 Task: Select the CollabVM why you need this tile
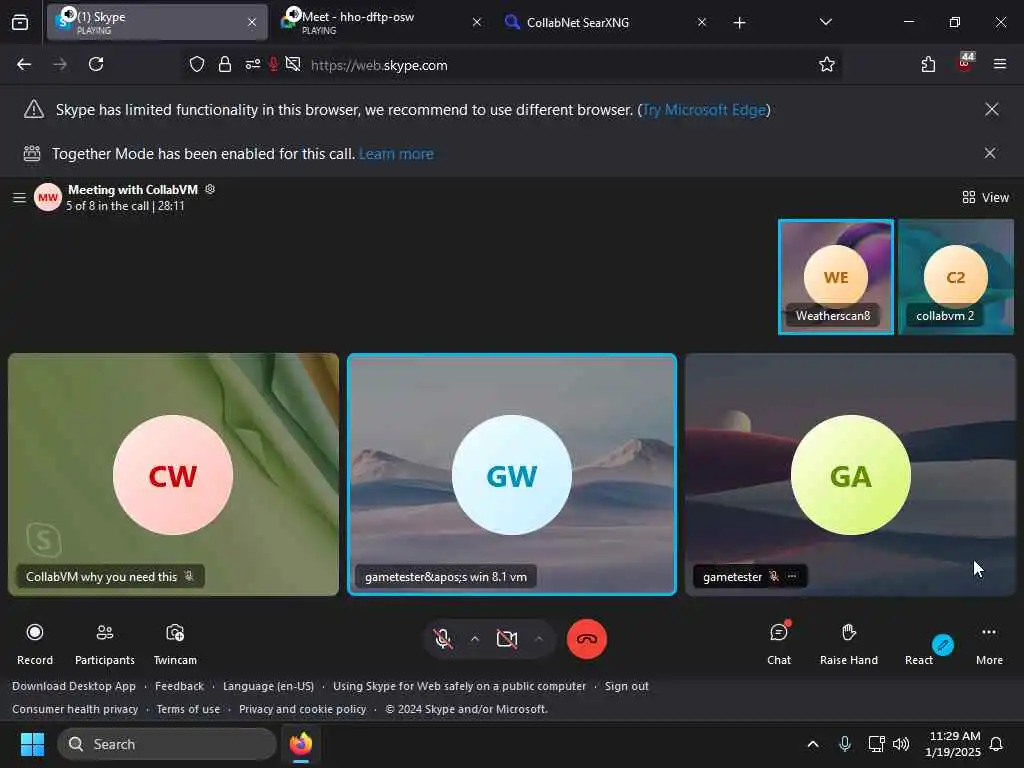173,474
